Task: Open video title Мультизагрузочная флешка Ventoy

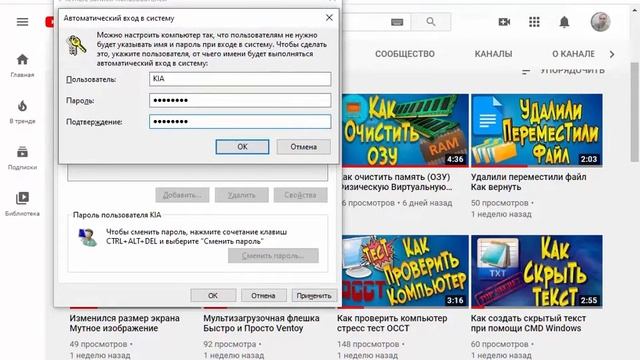Action: point(261,323)
